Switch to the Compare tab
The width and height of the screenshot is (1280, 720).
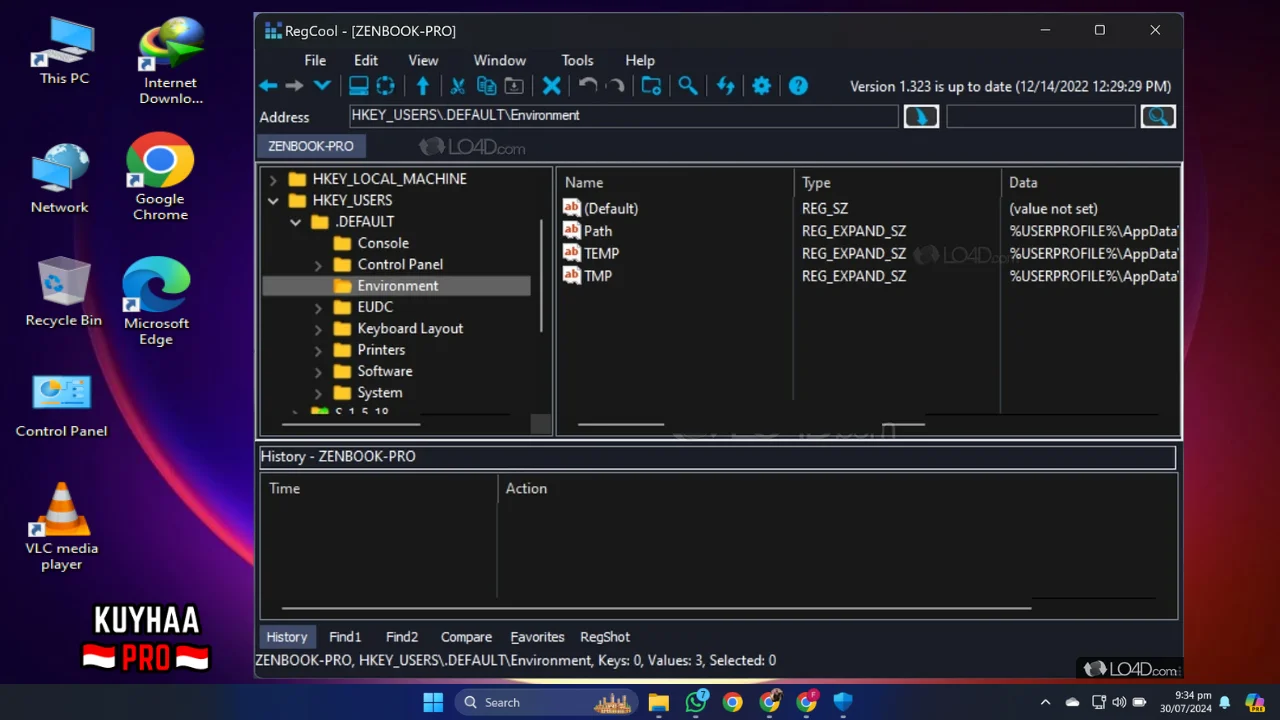coord(466,637)
